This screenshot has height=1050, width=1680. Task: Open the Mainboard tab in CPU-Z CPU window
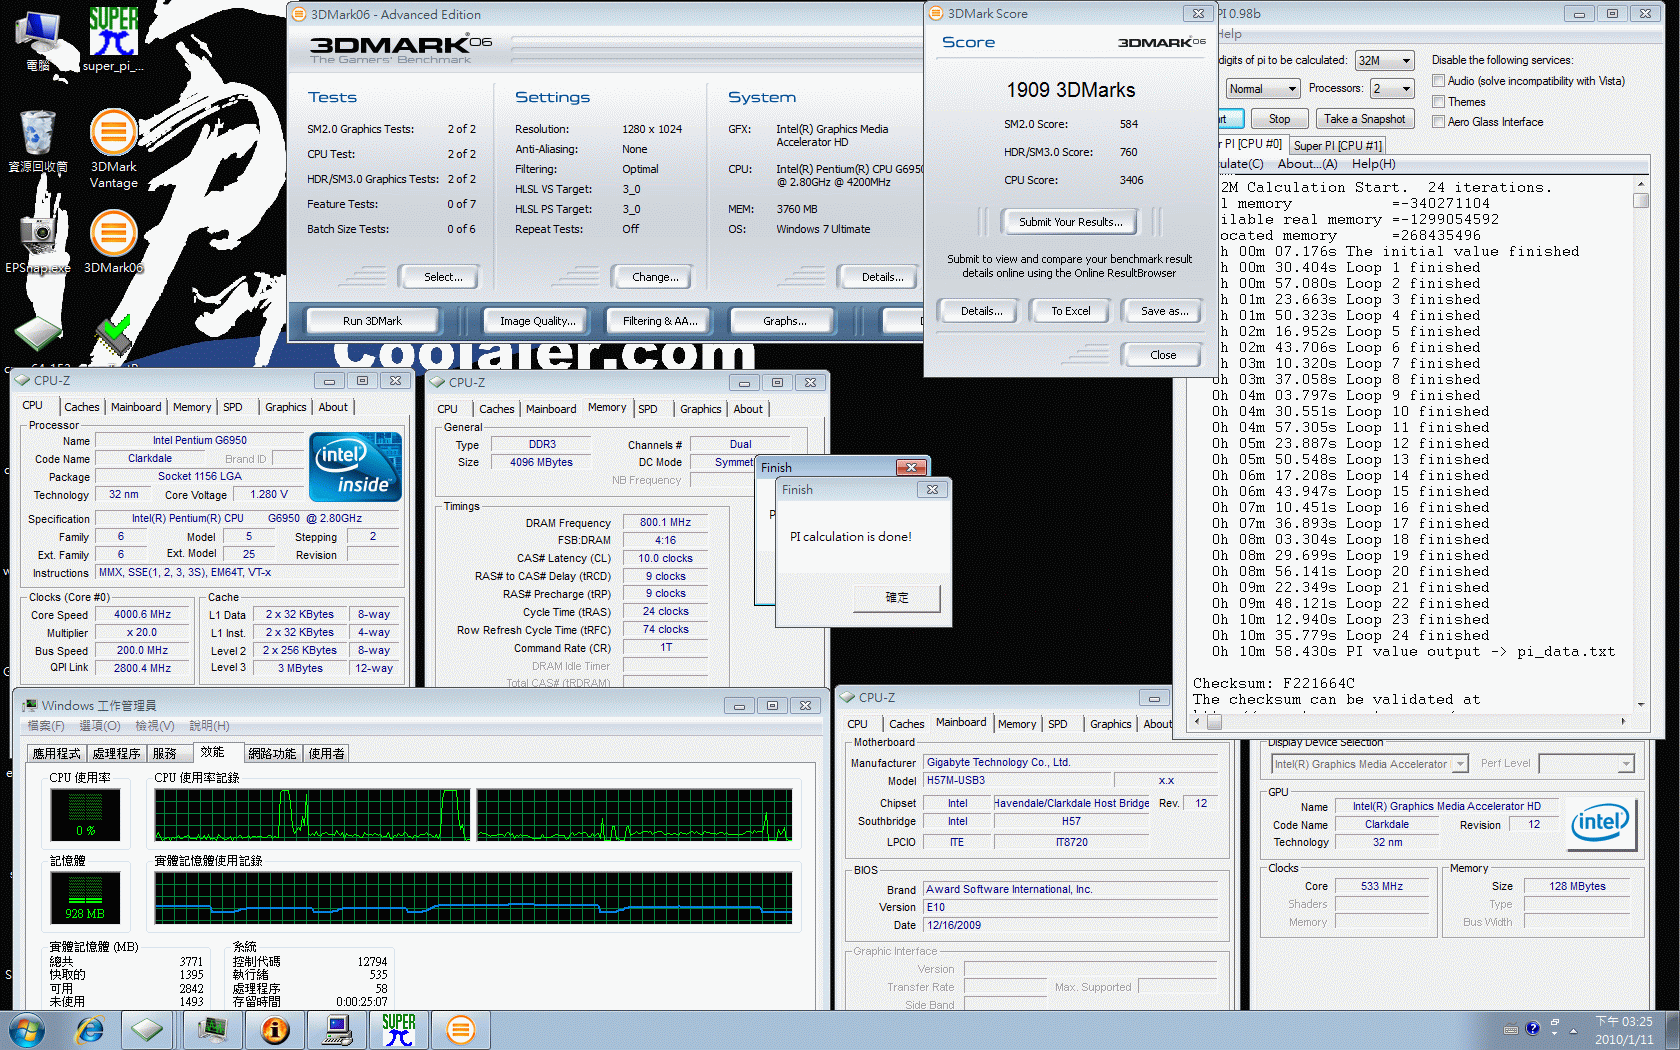coord(136,407)
